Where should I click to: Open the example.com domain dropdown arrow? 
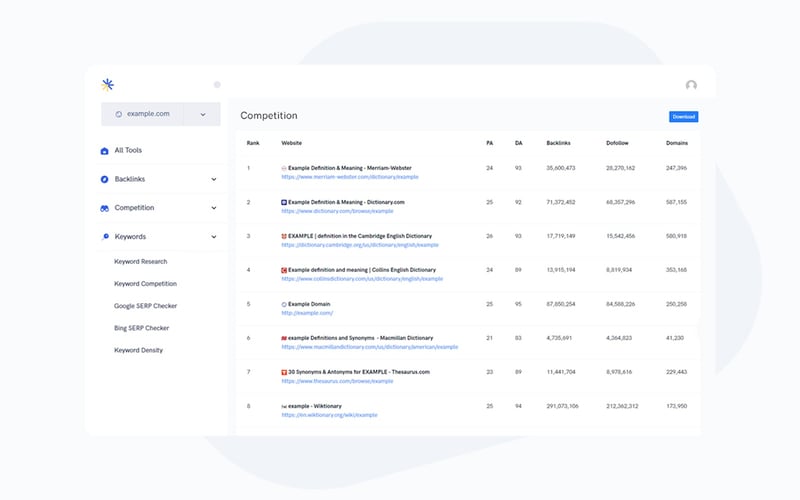(x=203, y=114)
